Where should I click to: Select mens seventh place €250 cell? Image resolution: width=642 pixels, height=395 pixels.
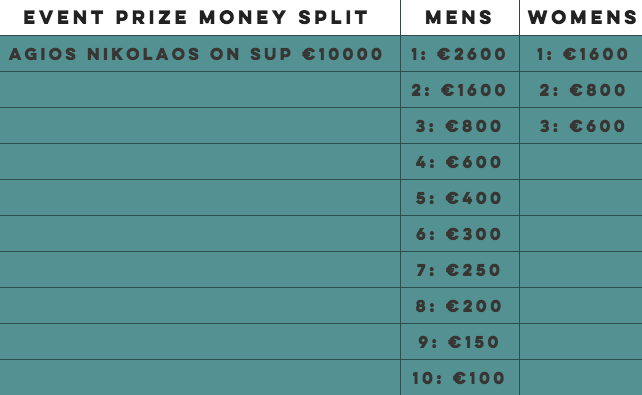tap(459, 270)
